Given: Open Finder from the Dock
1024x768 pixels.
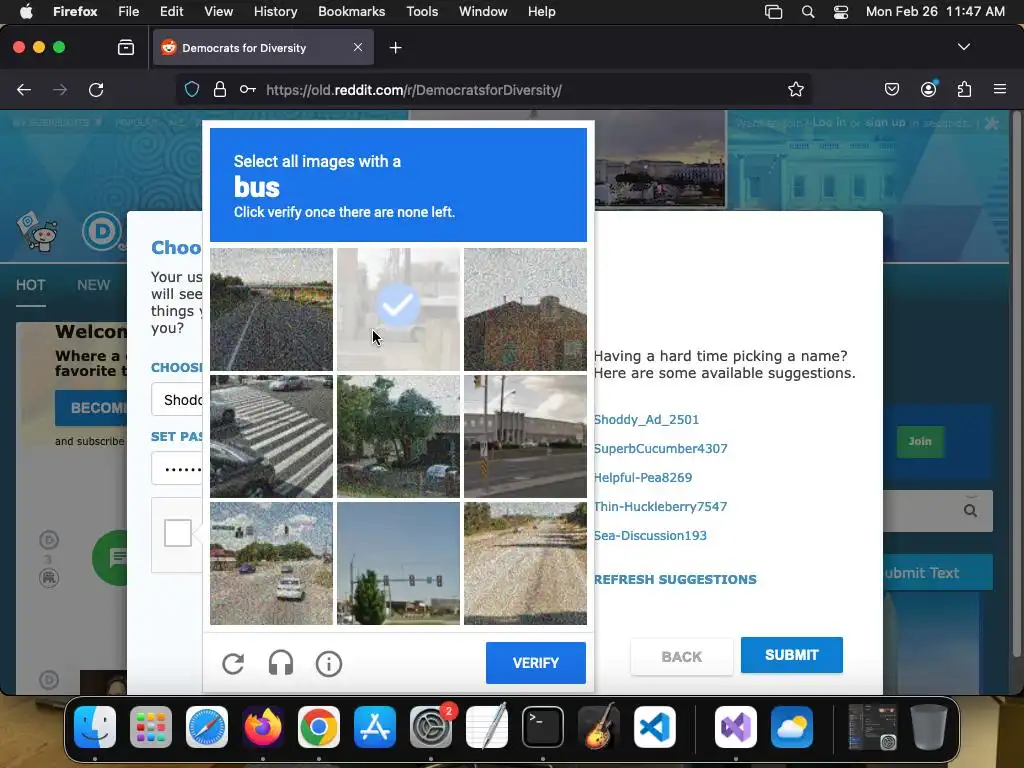Looking at the screenshot, I should (95, 727).
